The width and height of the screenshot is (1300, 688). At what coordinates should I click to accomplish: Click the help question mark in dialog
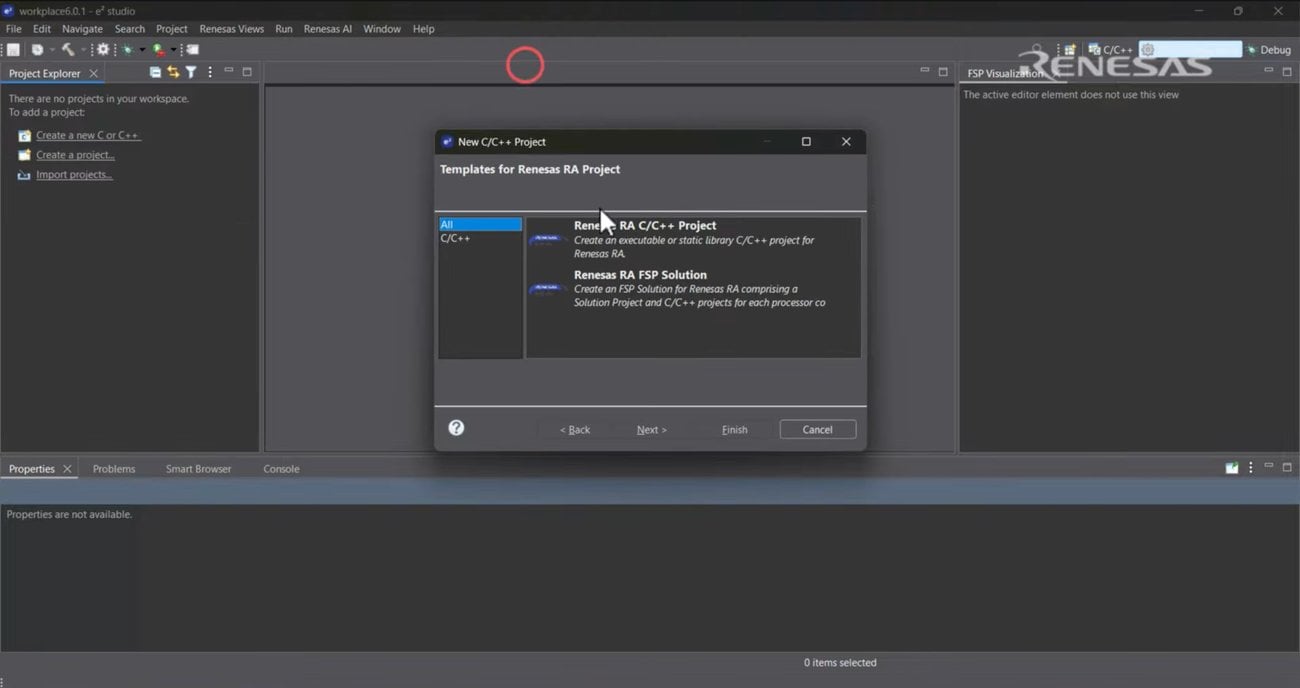click(456, 428)
